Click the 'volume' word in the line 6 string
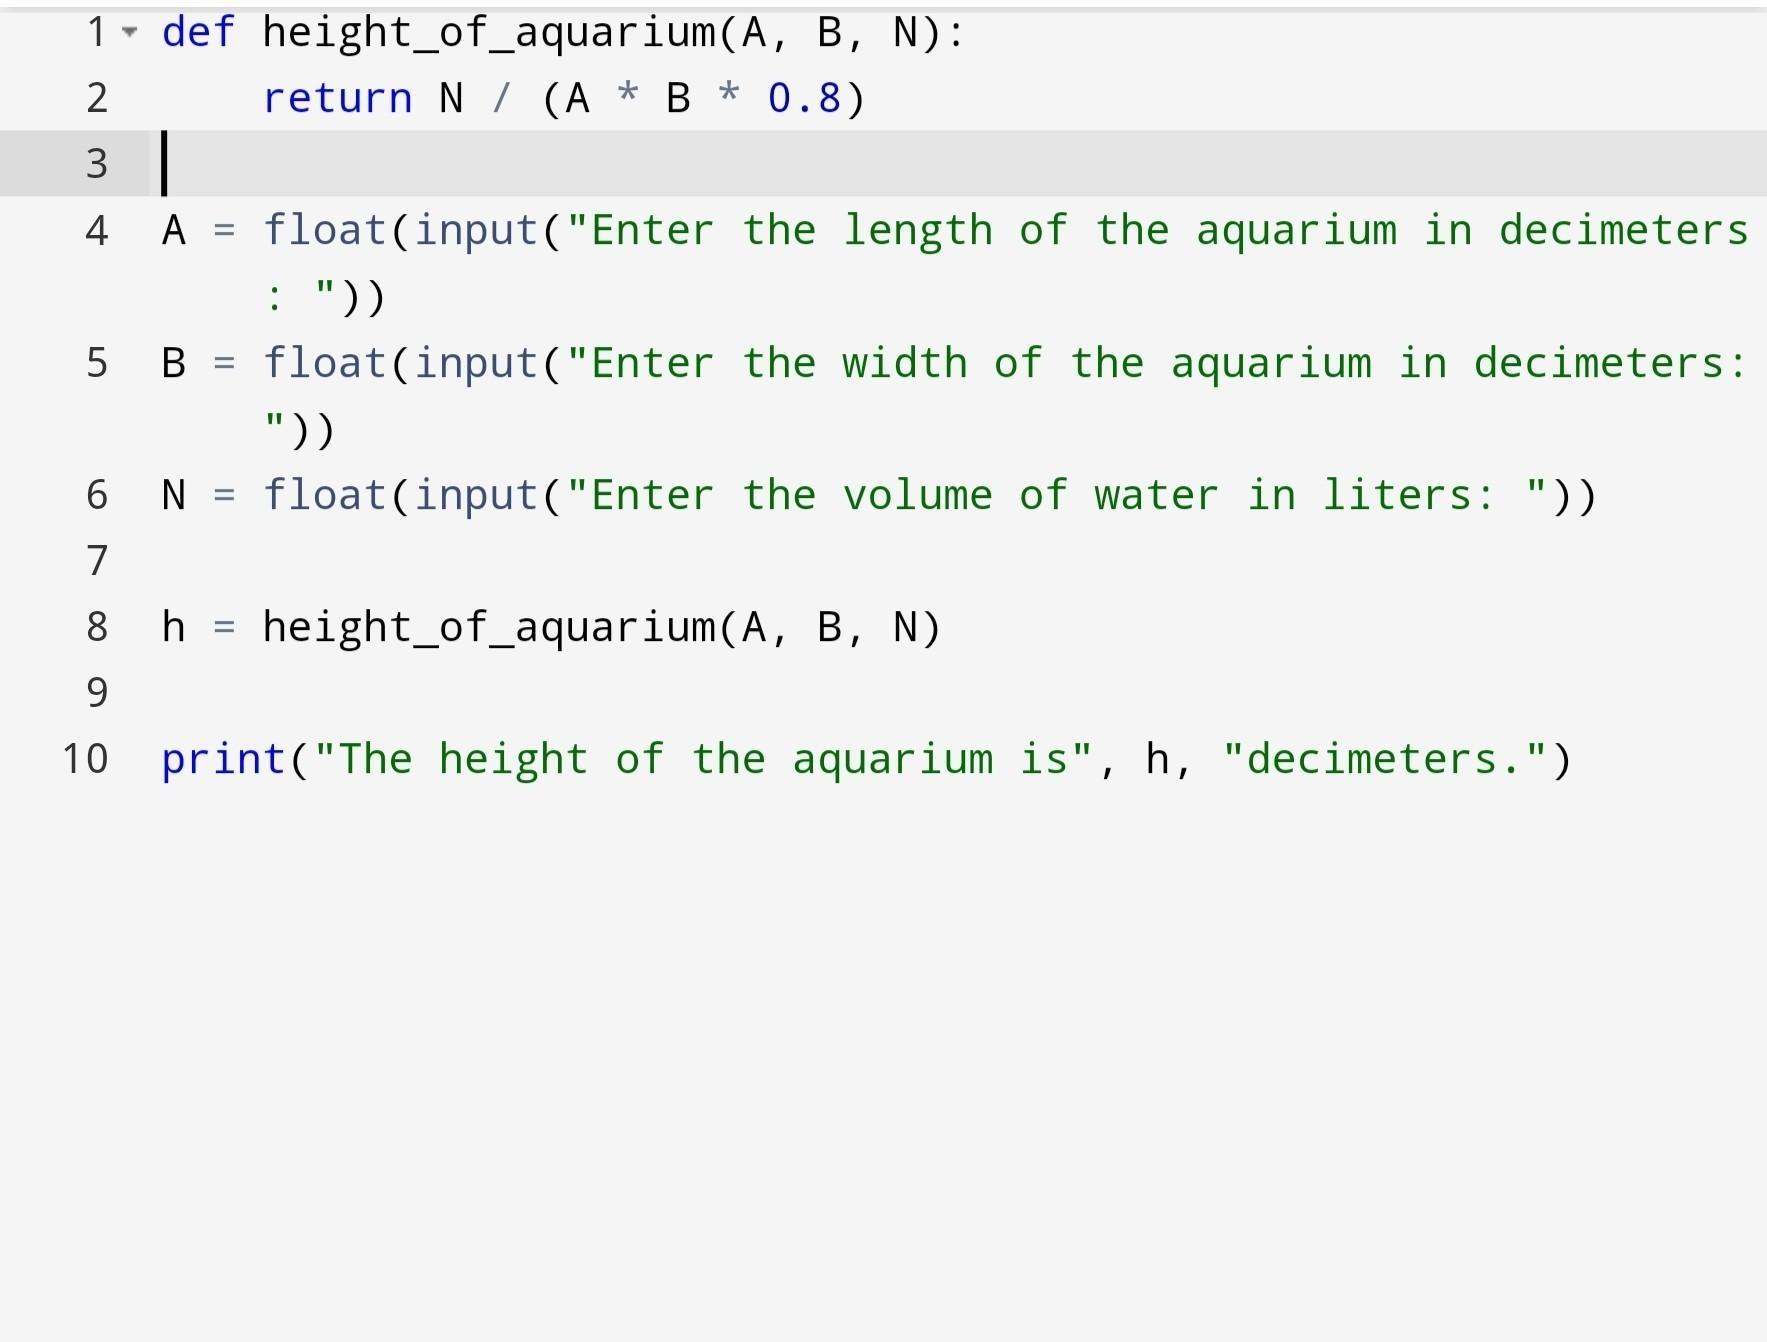Viewport: 1767px width, 1342px height. click(x=917, y=495)
